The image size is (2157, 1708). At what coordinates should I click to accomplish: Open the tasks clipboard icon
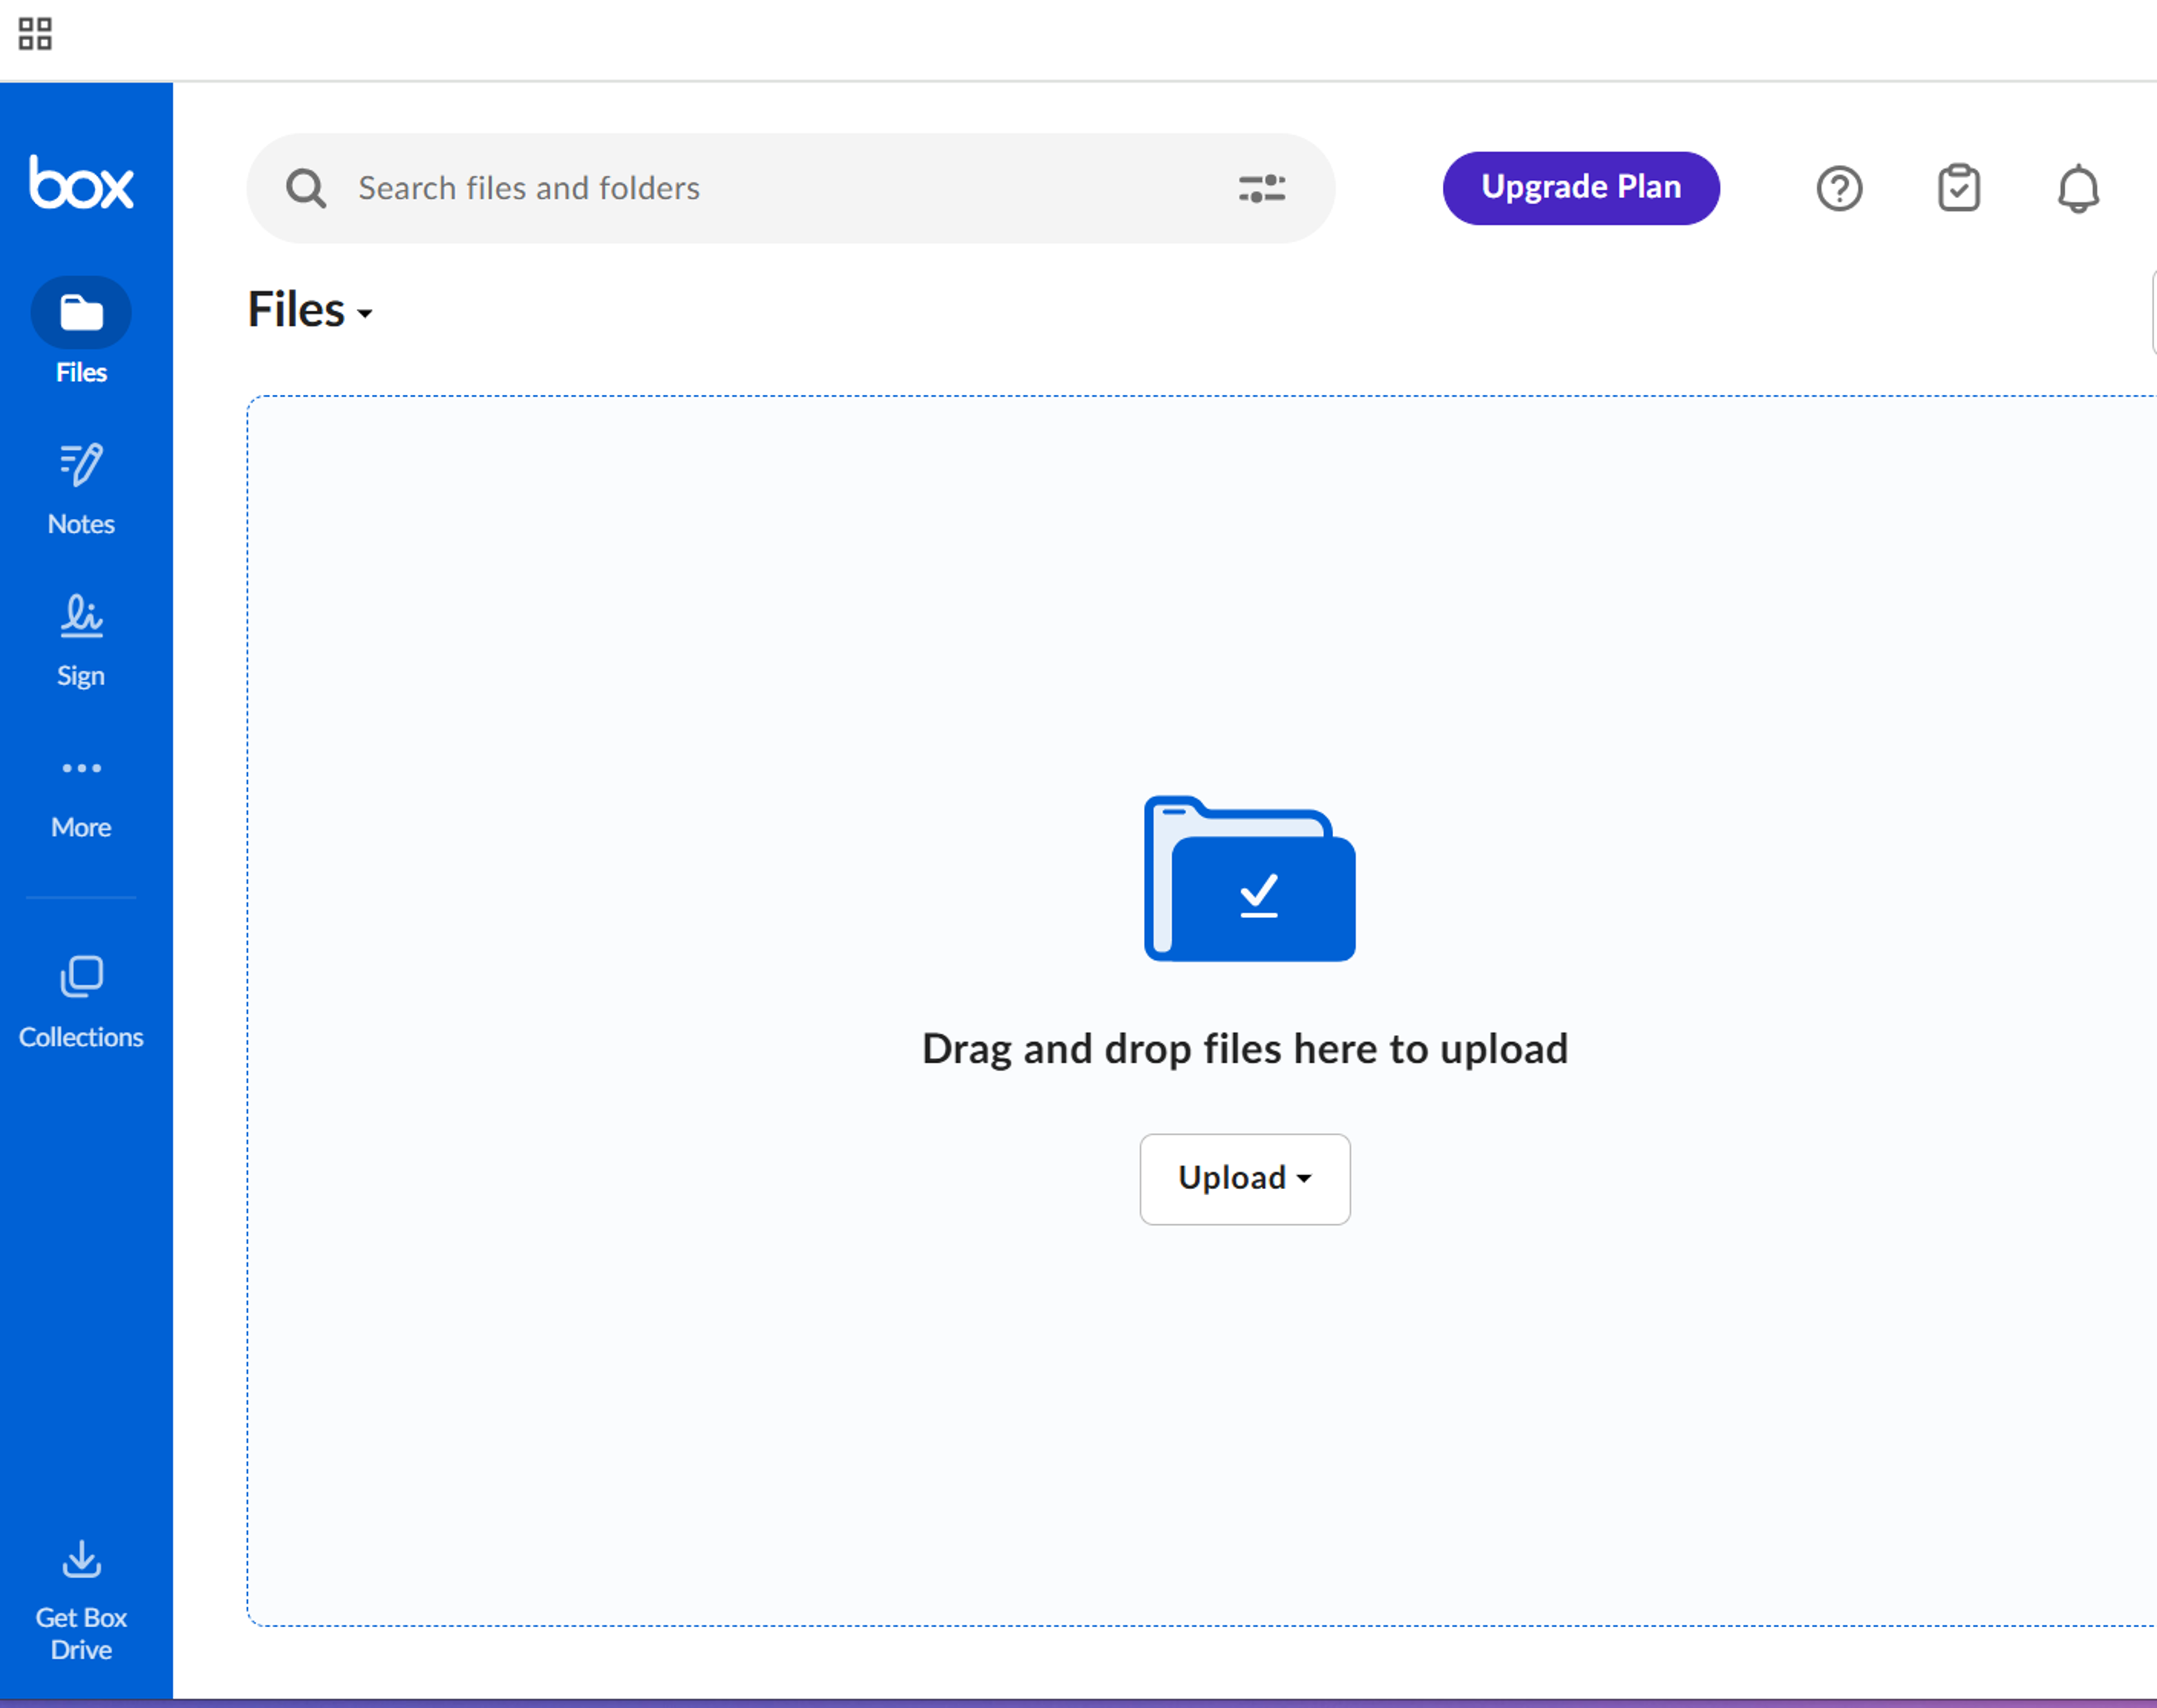pos(1958,188)
